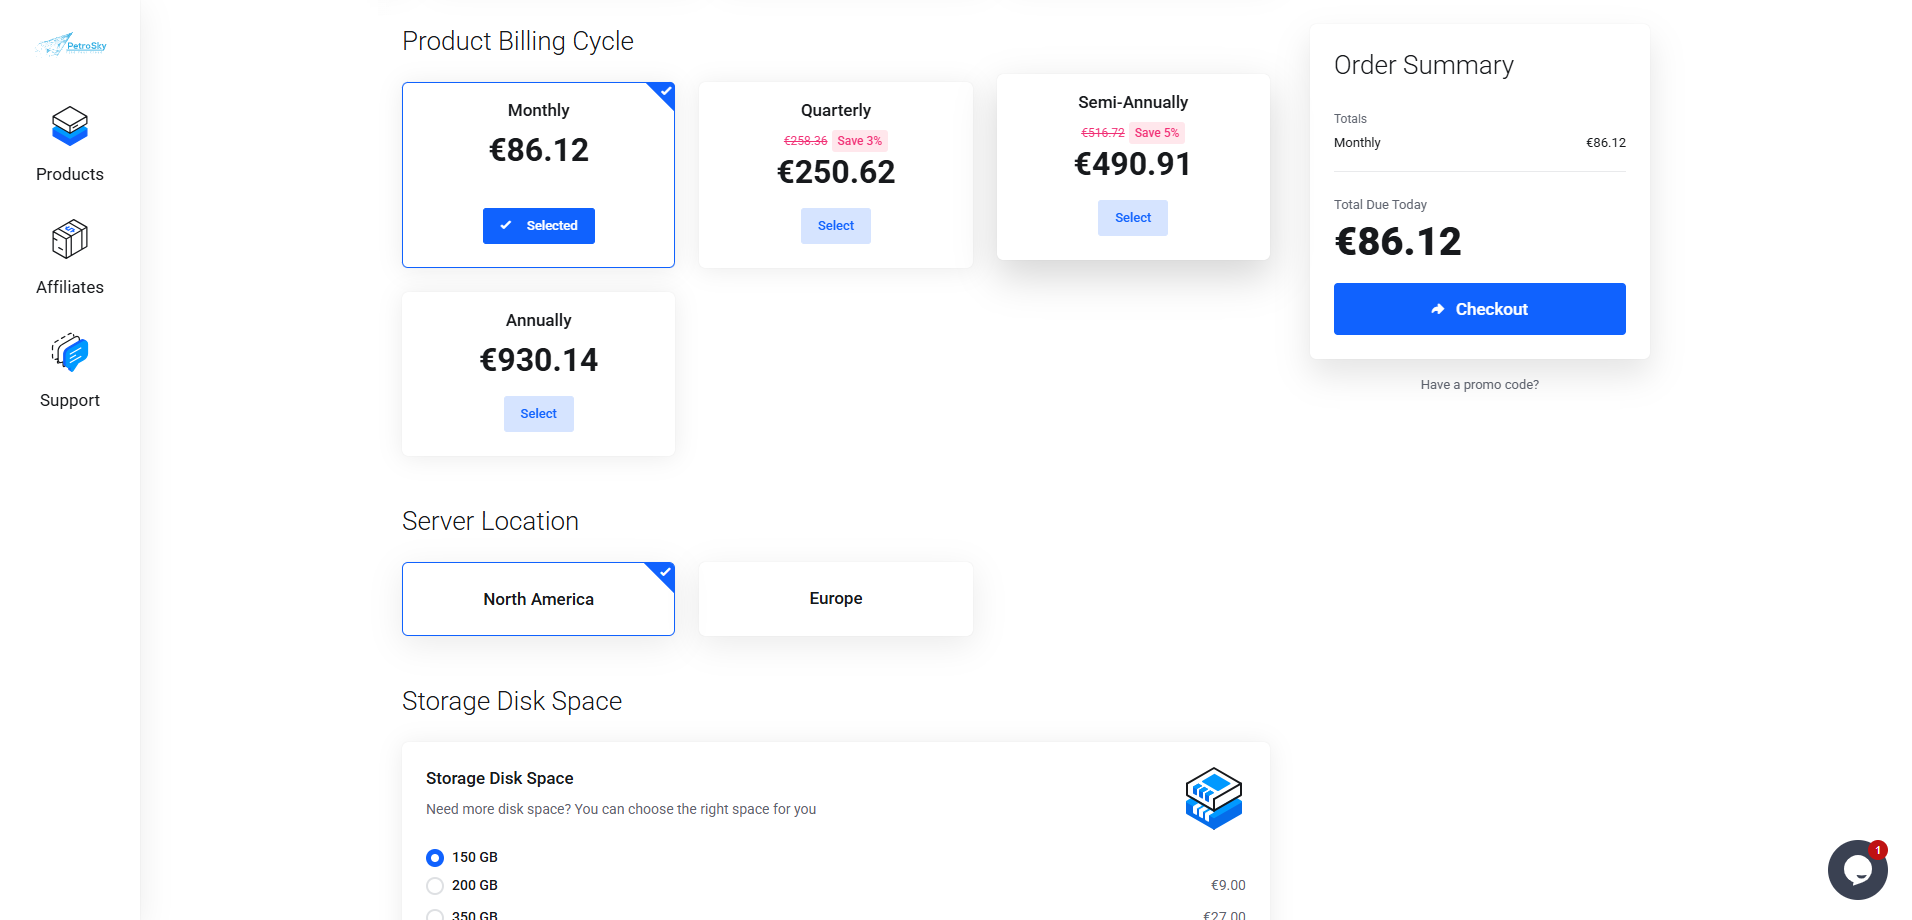1912x920 pixels.
Task: Open the Affiliates sidebar icon
Action: tap(70, 240)
